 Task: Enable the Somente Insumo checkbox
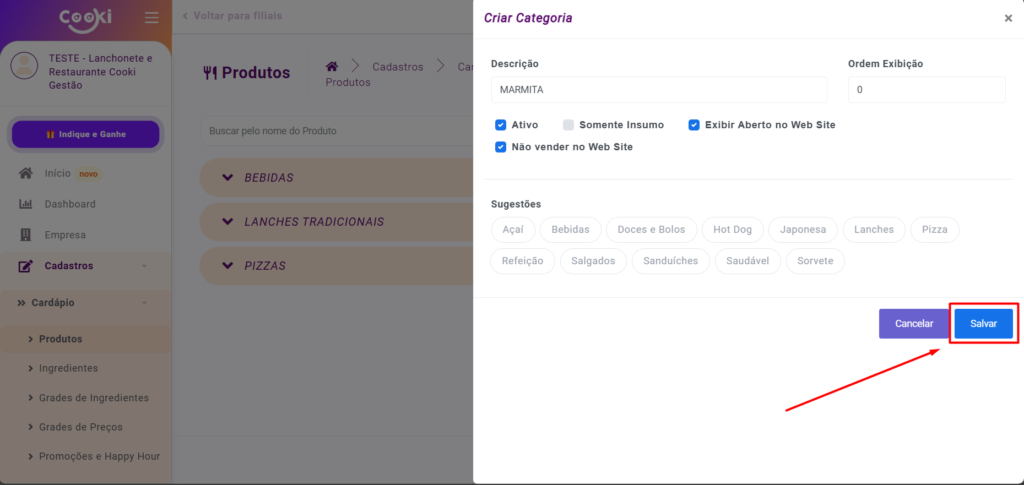click(569, 125)
